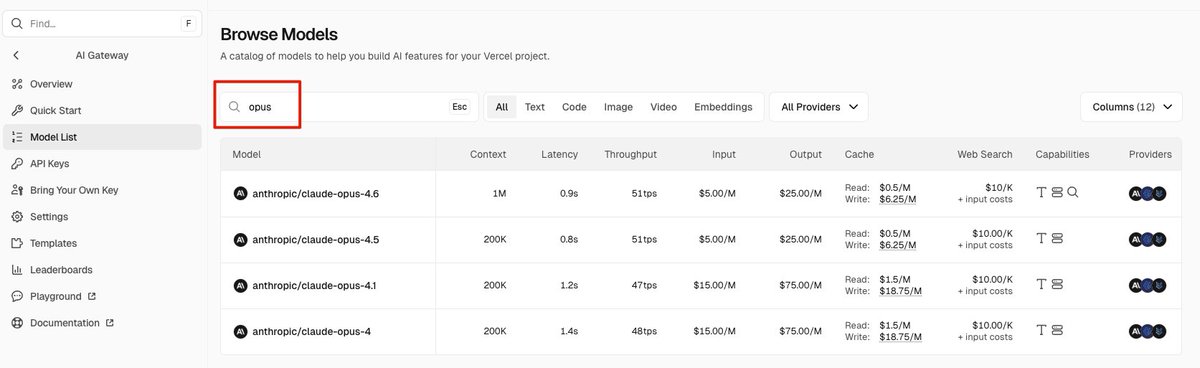Select the Video filter tab
This screenshot has width=1200, height=368.
pos(663,107)
